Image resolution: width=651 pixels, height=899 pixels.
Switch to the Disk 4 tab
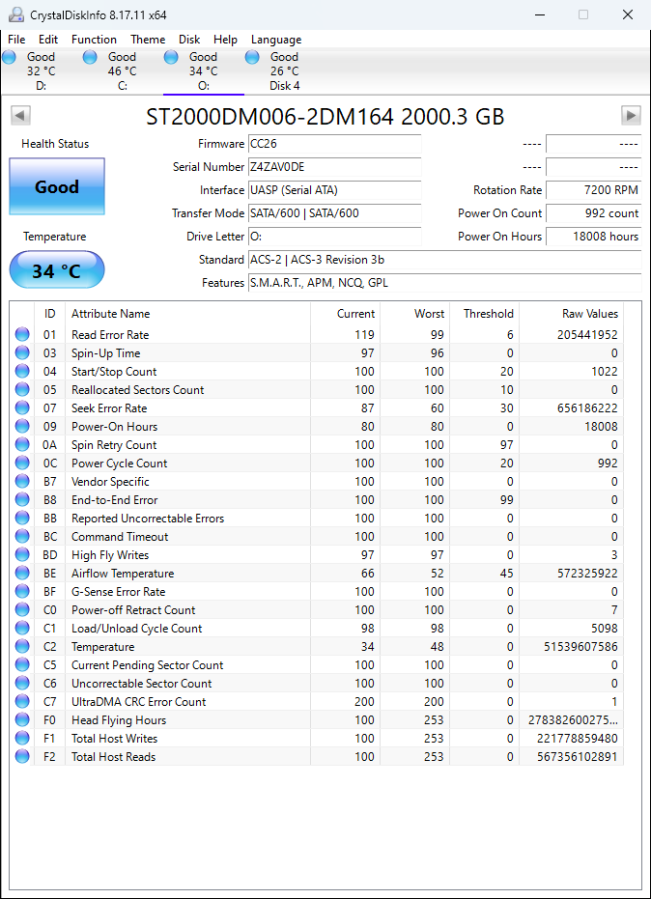pos(284,71)
